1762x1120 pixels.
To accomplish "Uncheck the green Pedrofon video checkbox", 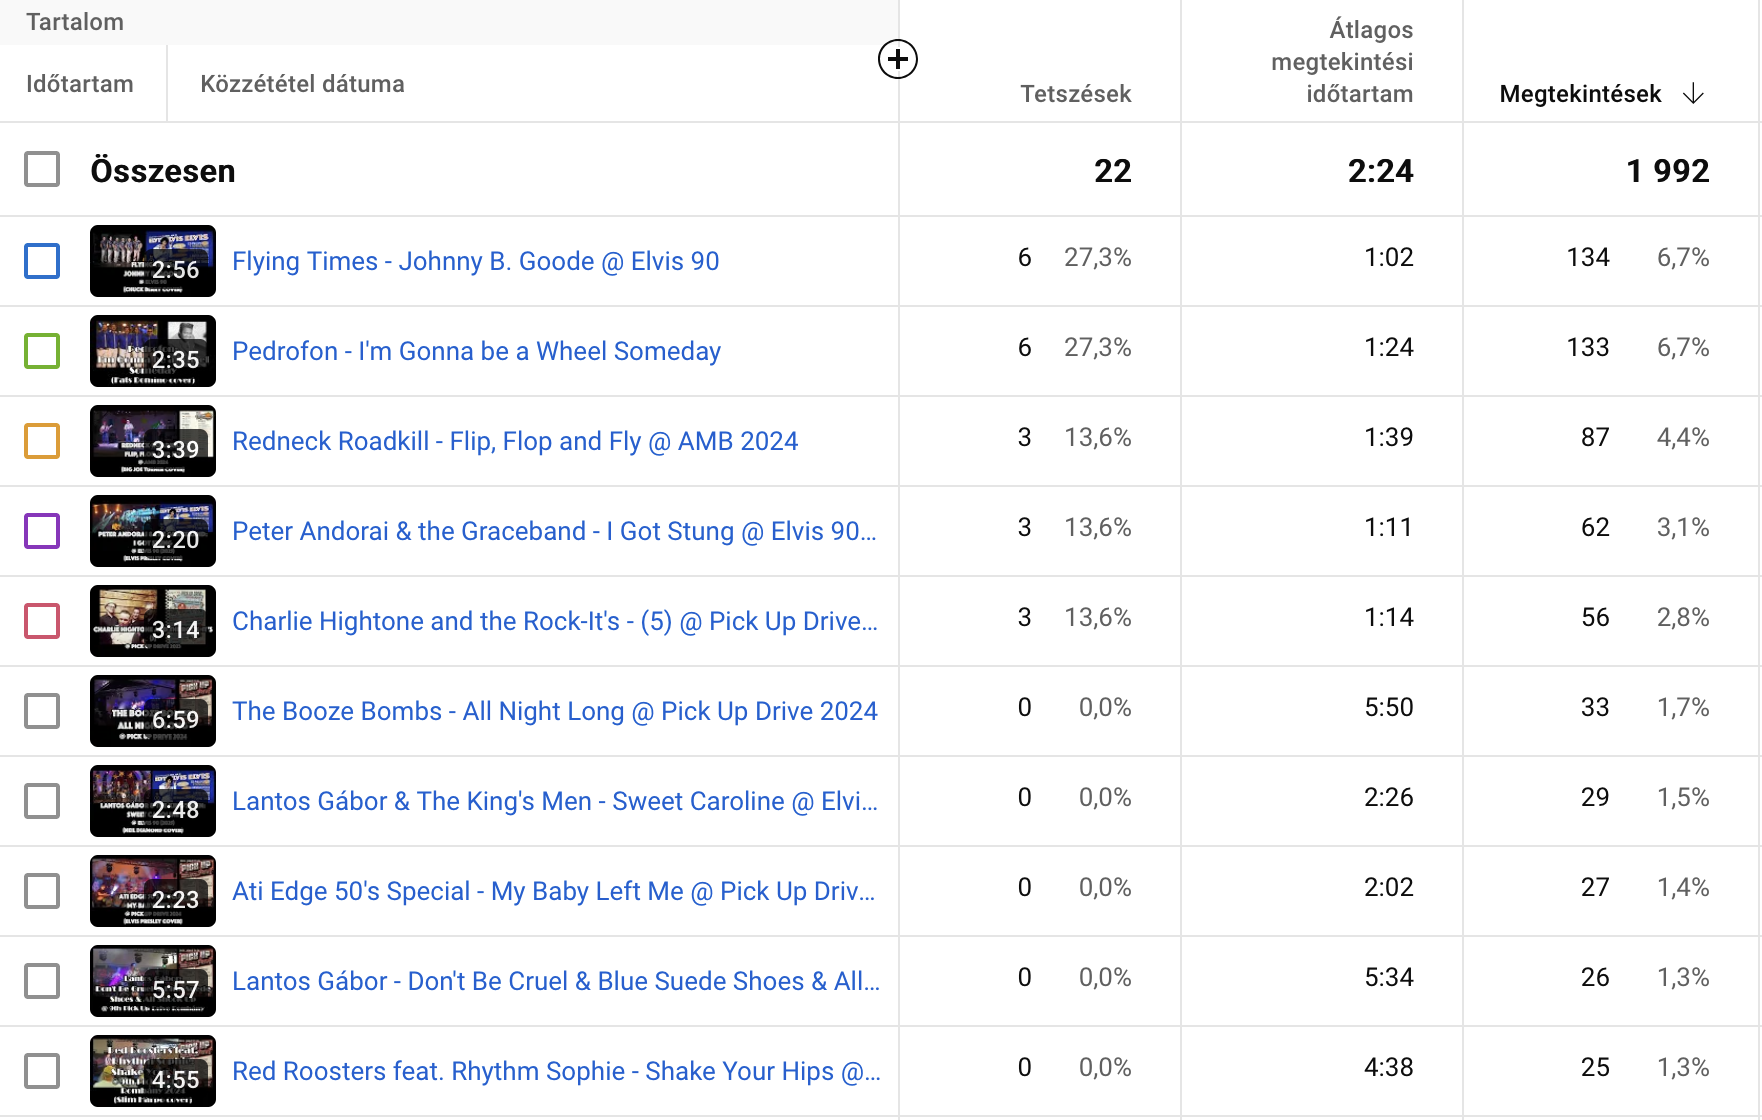I will coord(42,351).
